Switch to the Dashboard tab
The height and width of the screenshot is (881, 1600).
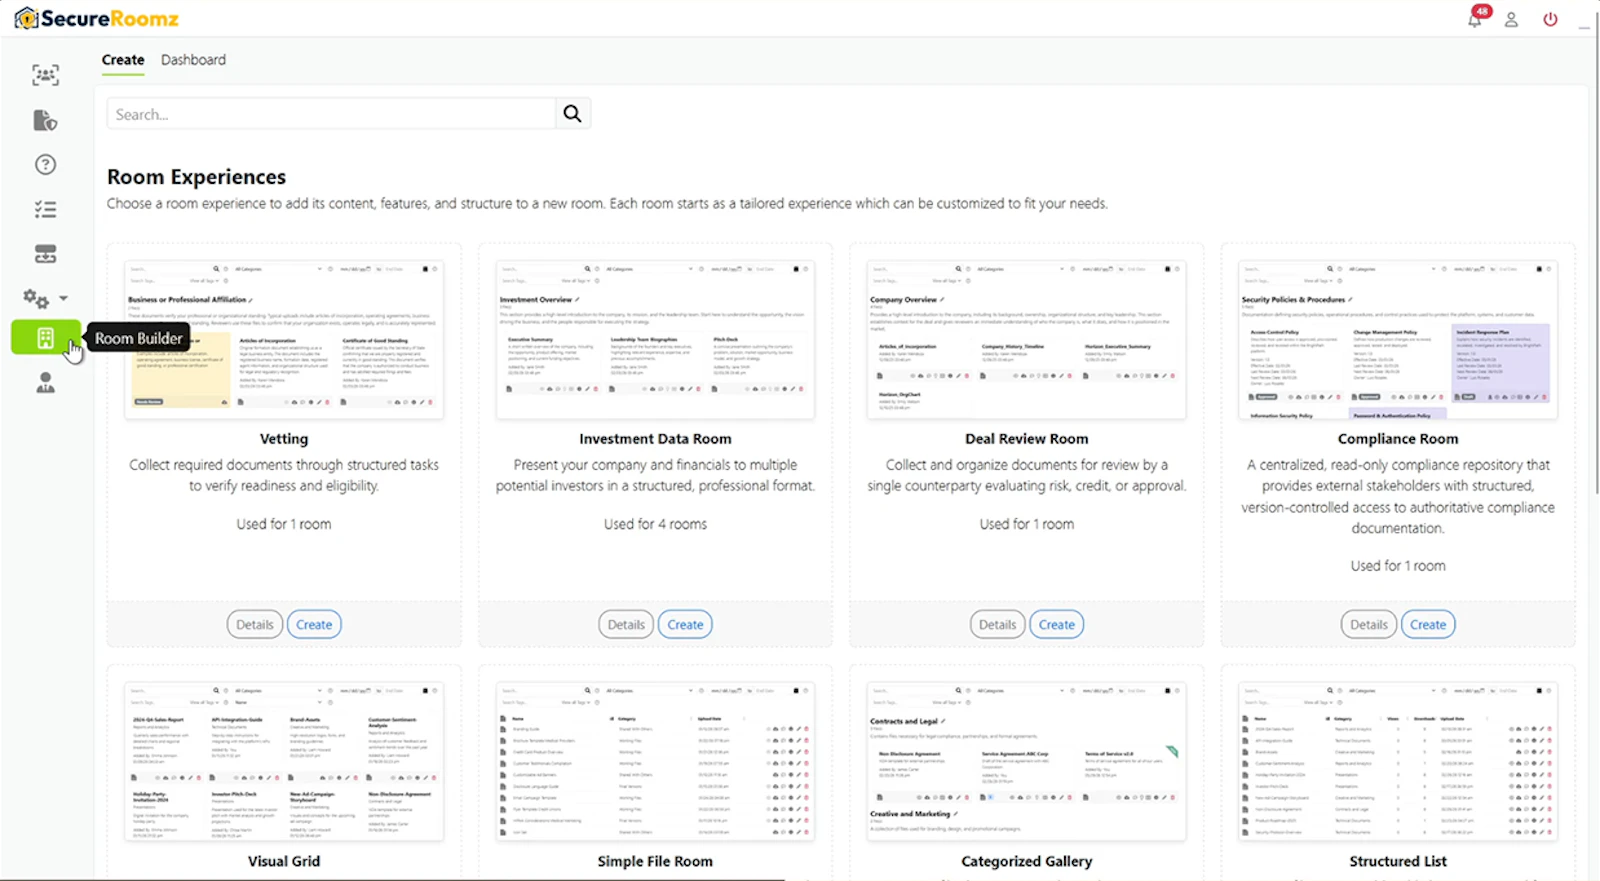(x=193, y=60)
